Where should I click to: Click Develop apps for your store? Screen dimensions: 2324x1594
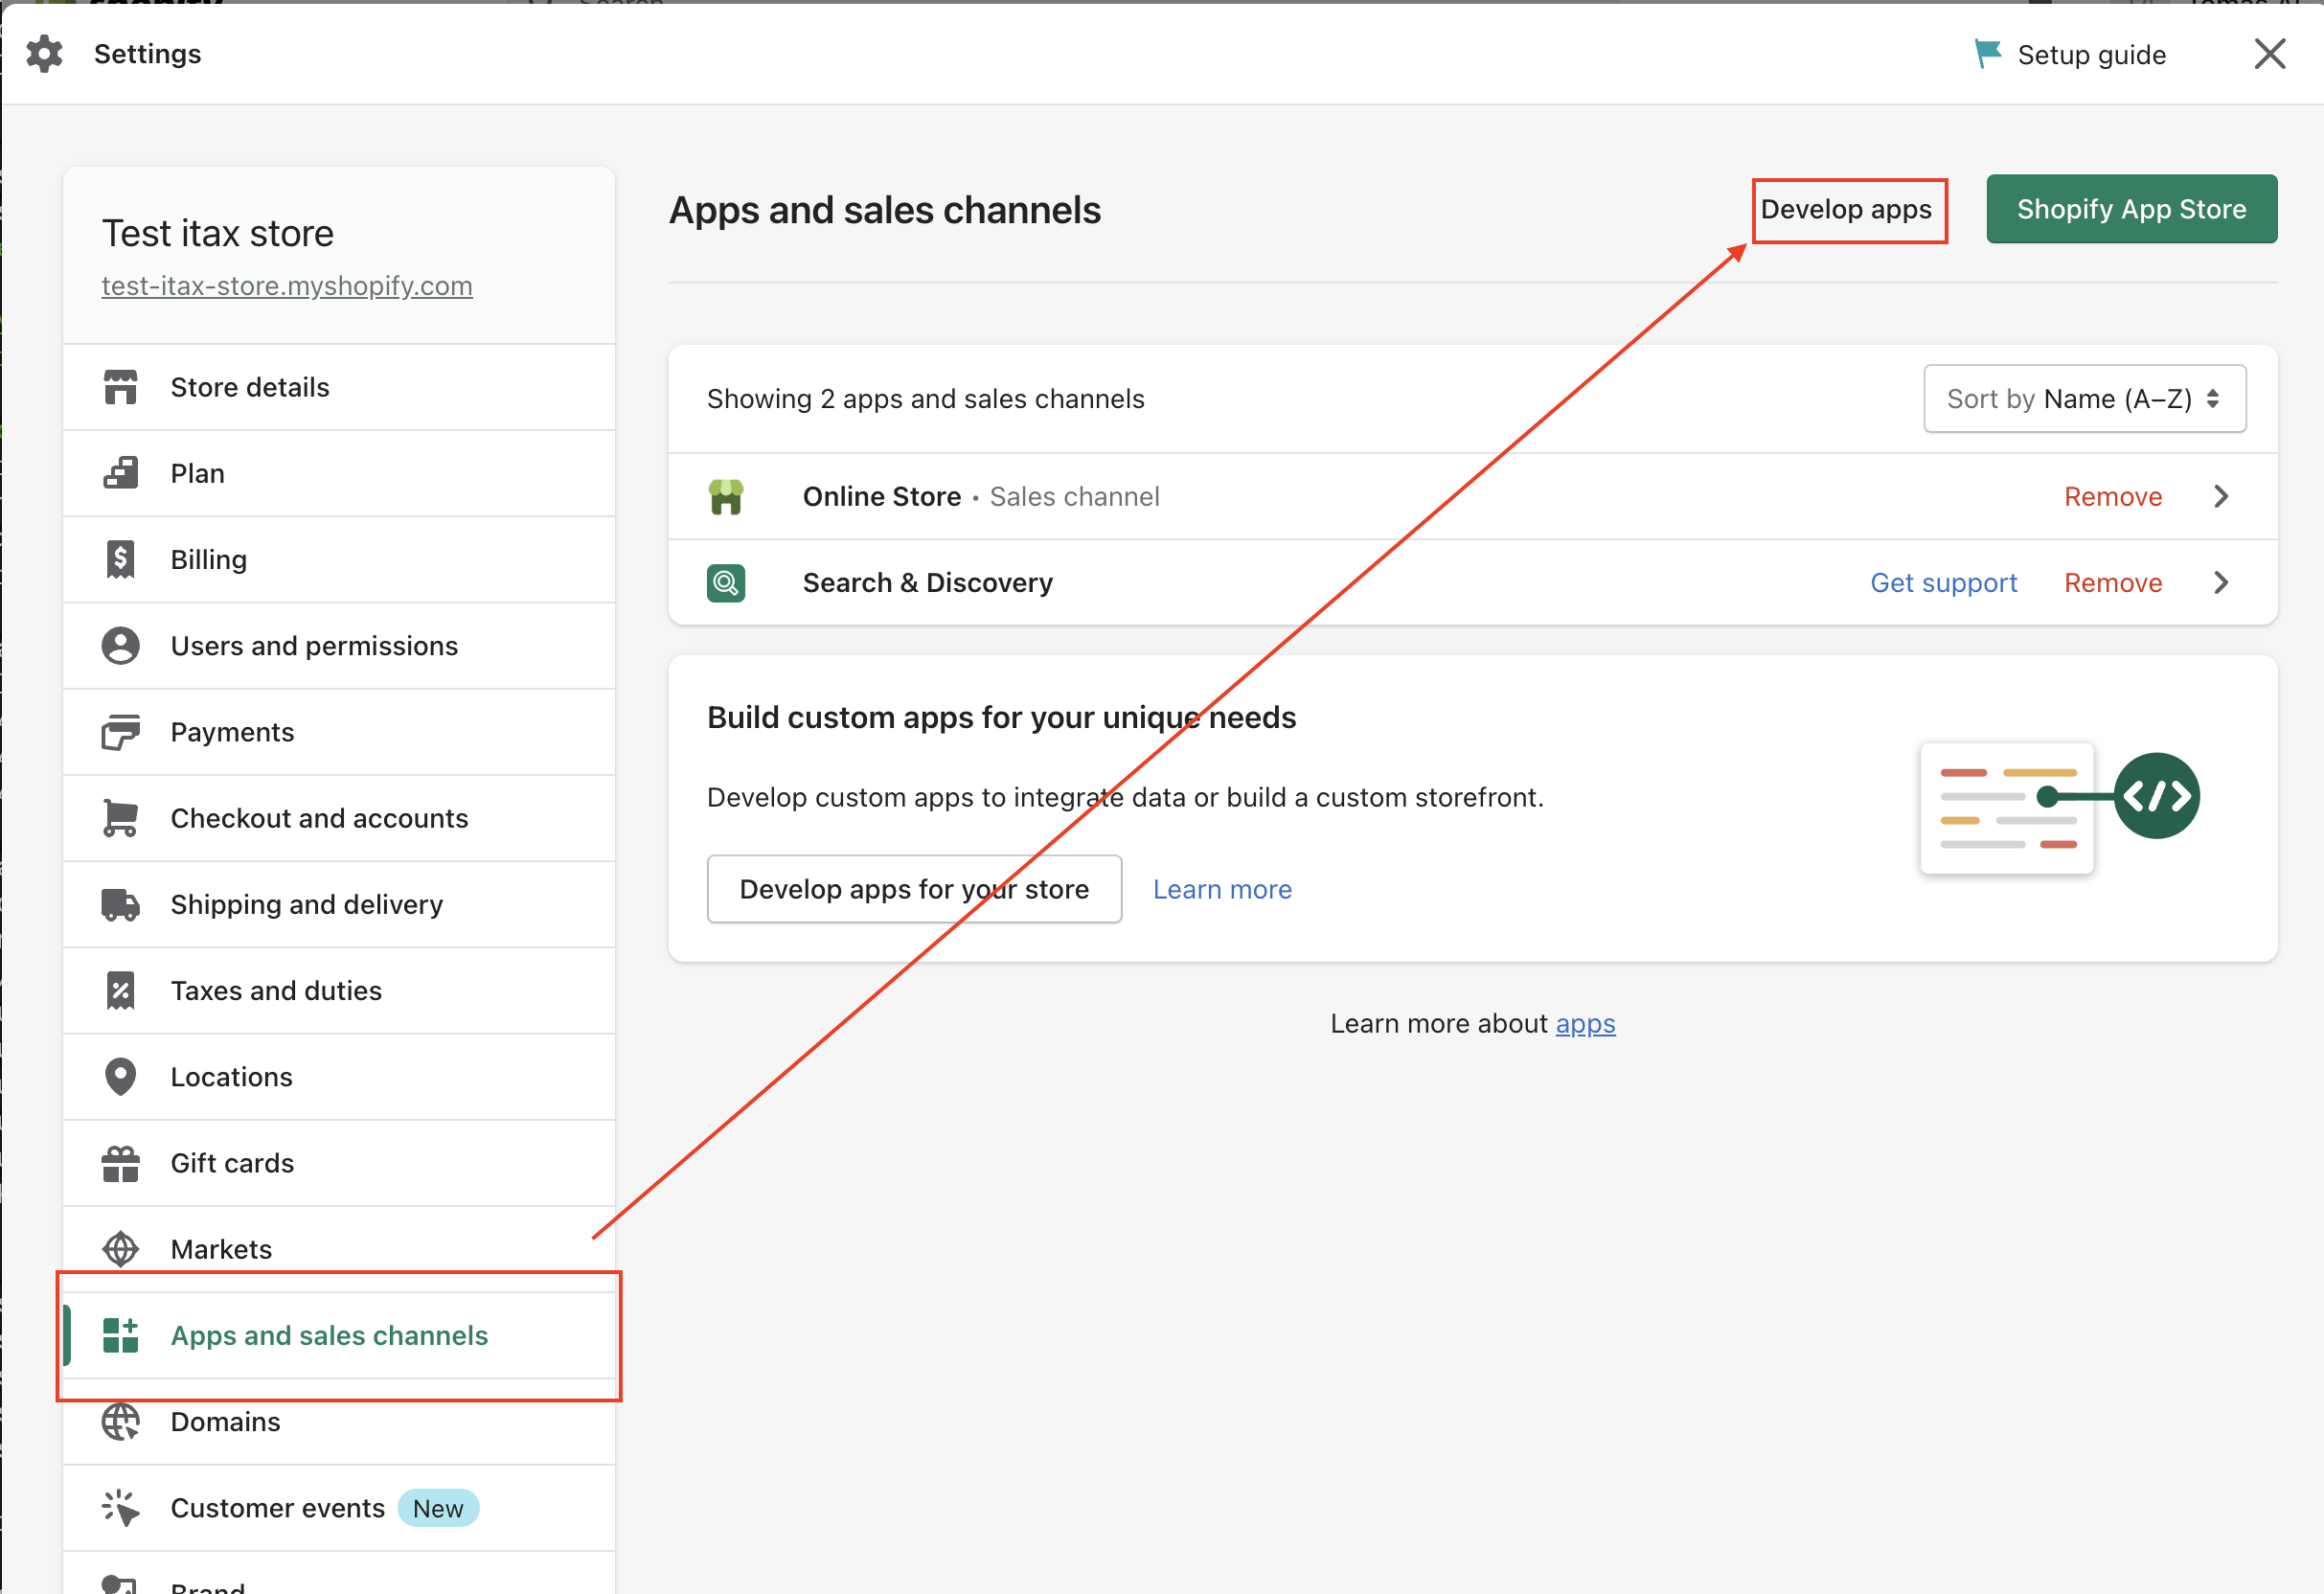[914, 889]
